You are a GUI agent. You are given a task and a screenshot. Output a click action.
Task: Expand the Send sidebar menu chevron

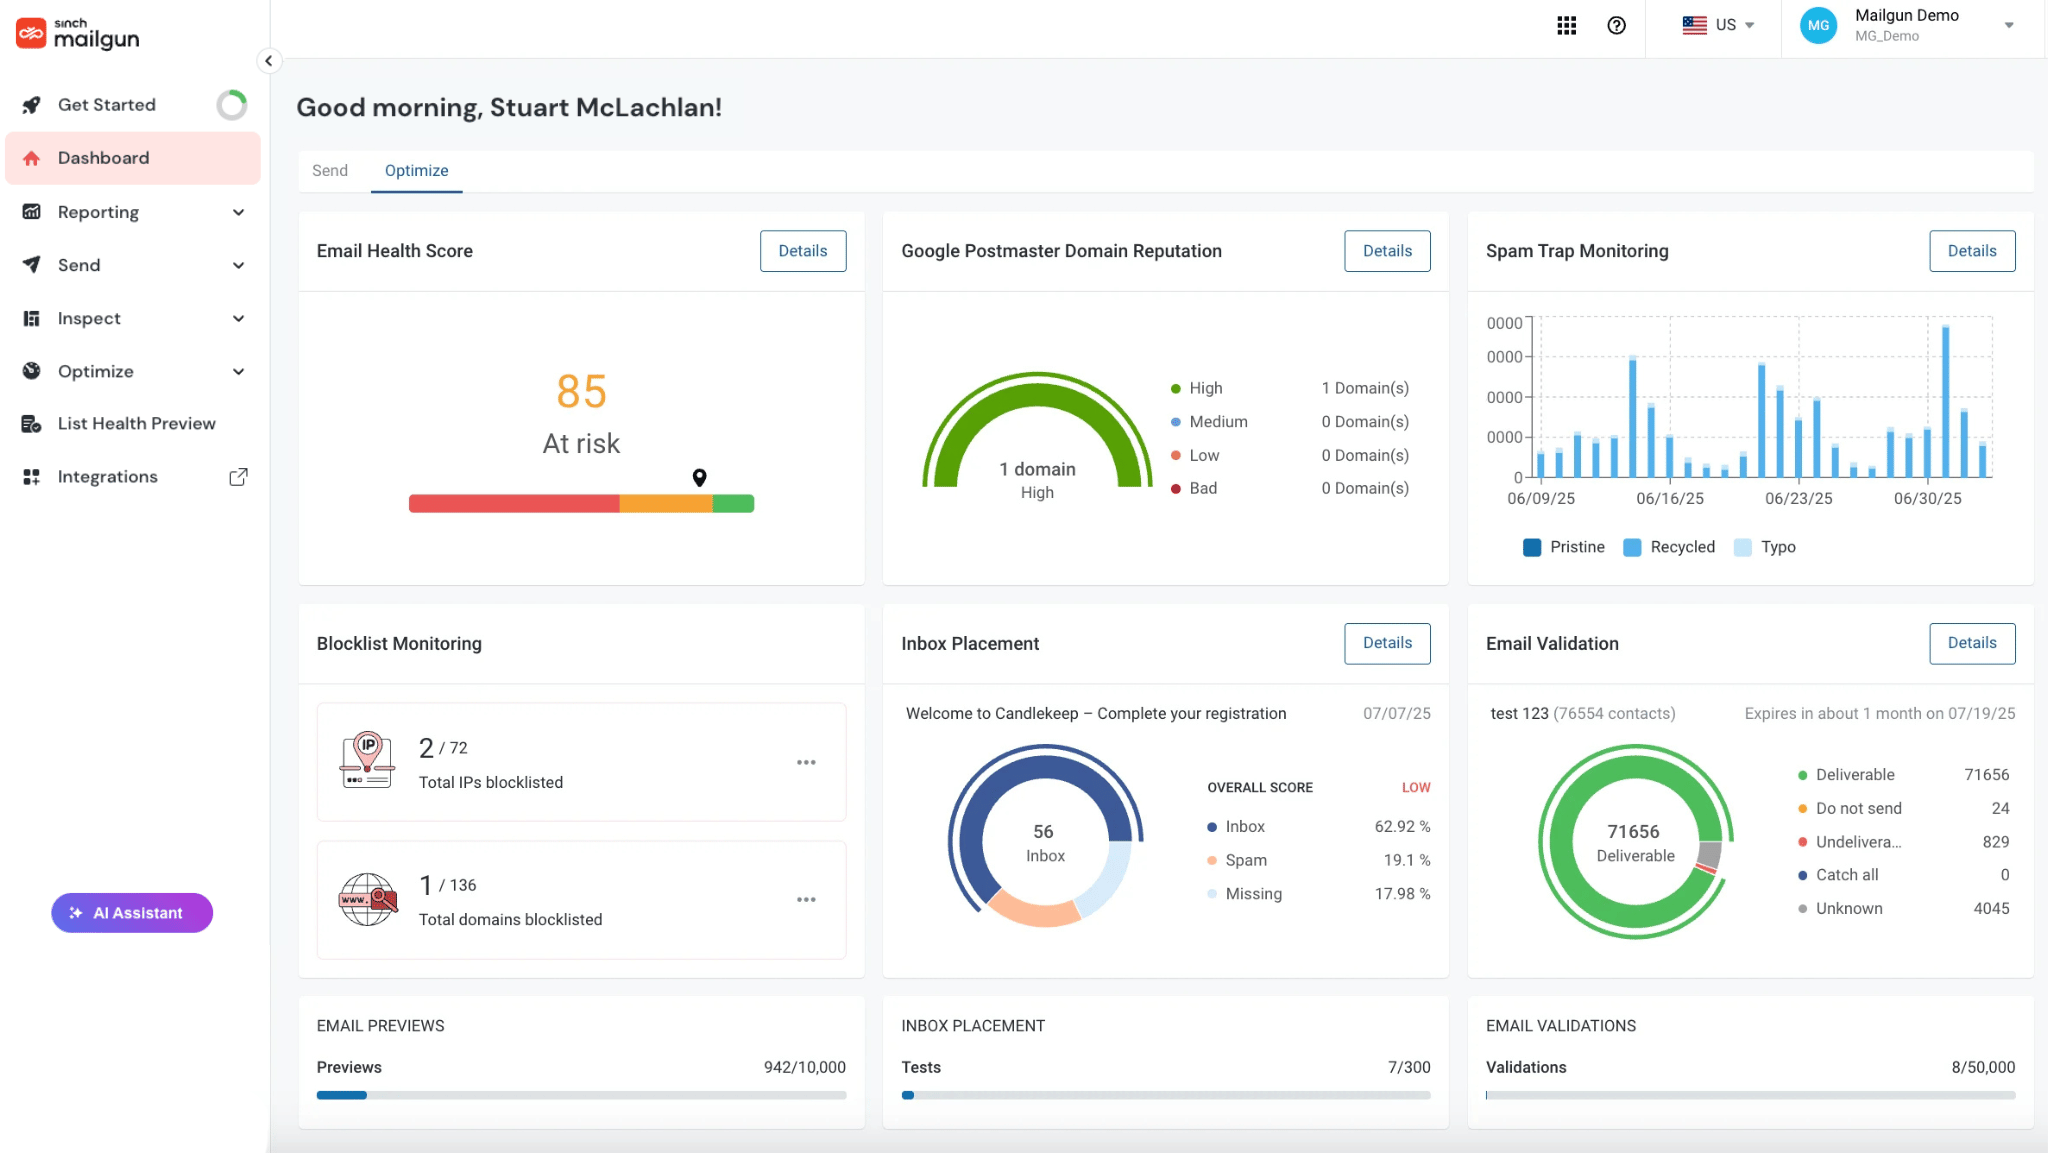[x=238, y=265]
